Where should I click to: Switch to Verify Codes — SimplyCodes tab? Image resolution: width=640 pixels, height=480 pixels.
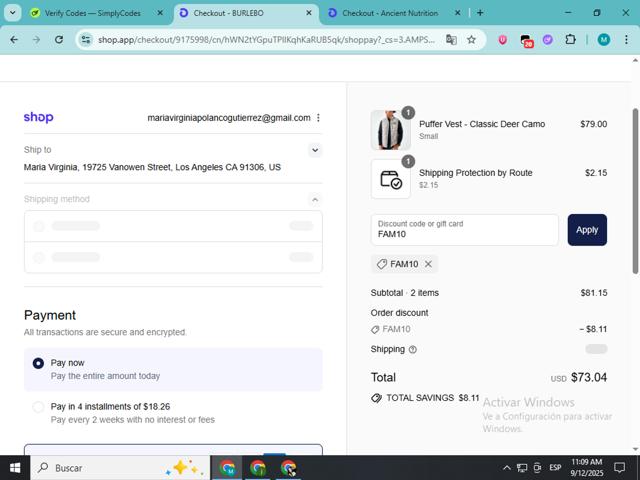[93, 13]
